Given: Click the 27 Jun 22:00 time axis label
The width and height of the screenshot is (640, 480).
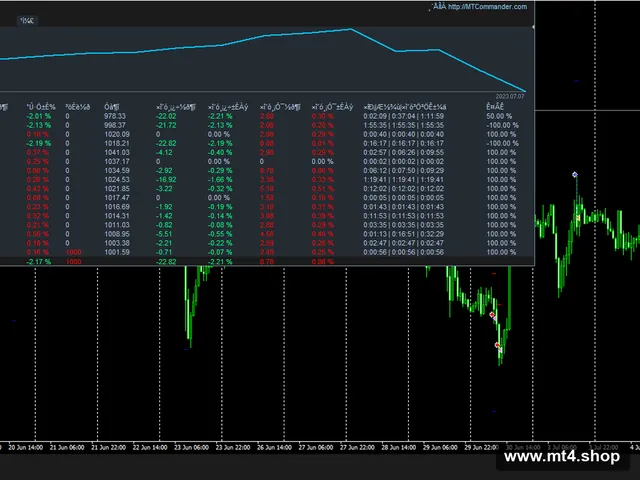Looking at the screenshot, I should point(357,447).
